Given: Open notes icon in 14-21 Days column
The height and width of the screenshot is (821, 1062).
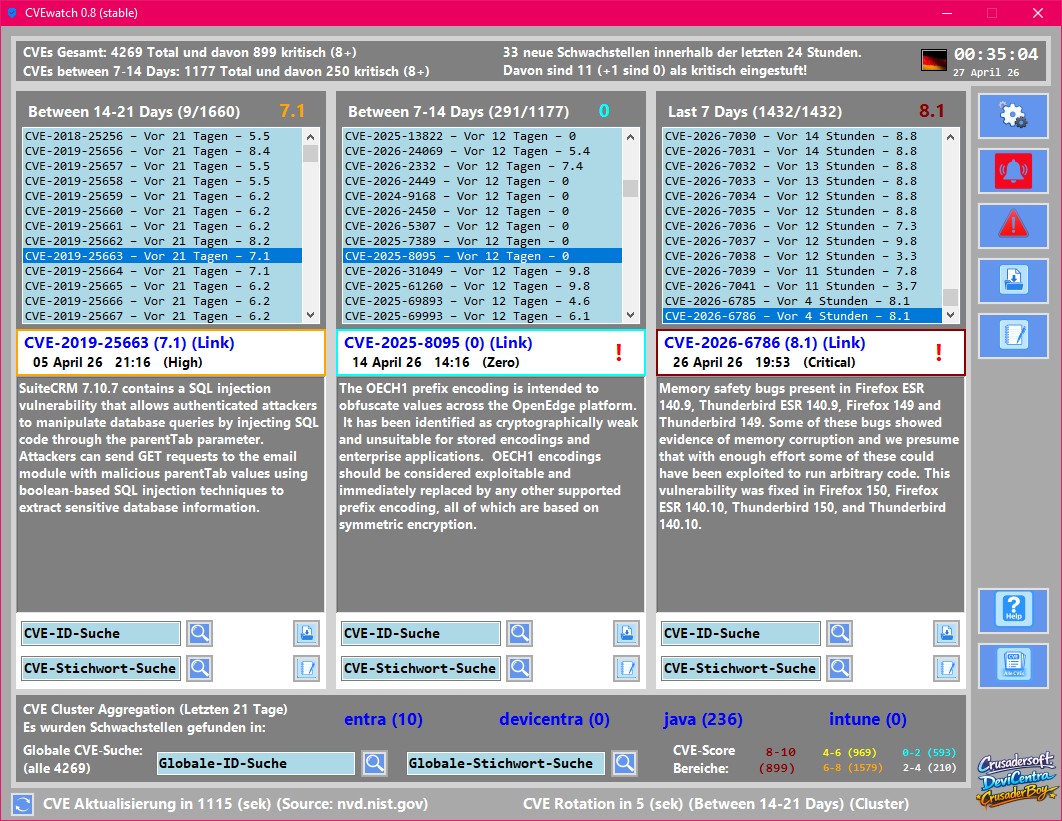Looking at the screenshot, I should tap(307, 668).
